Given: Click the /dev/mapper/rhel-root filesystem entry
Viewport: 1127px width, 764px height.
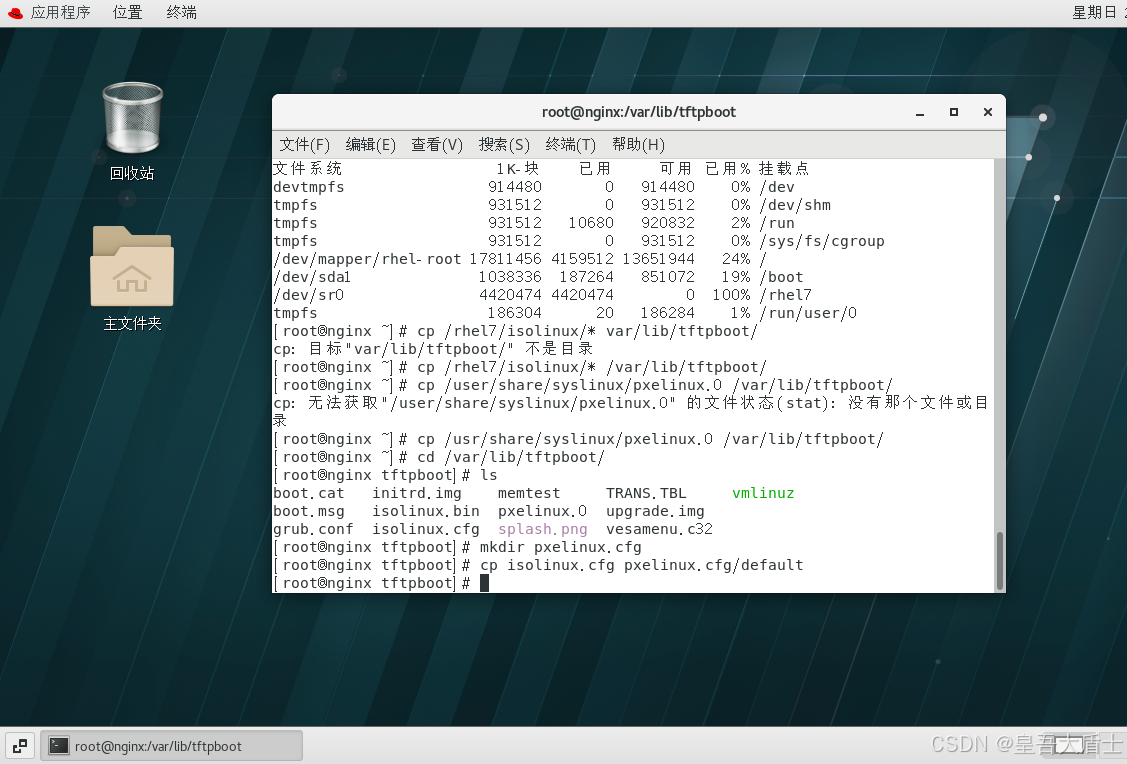Looking at the screenshot, I should [x=367, y=259].
